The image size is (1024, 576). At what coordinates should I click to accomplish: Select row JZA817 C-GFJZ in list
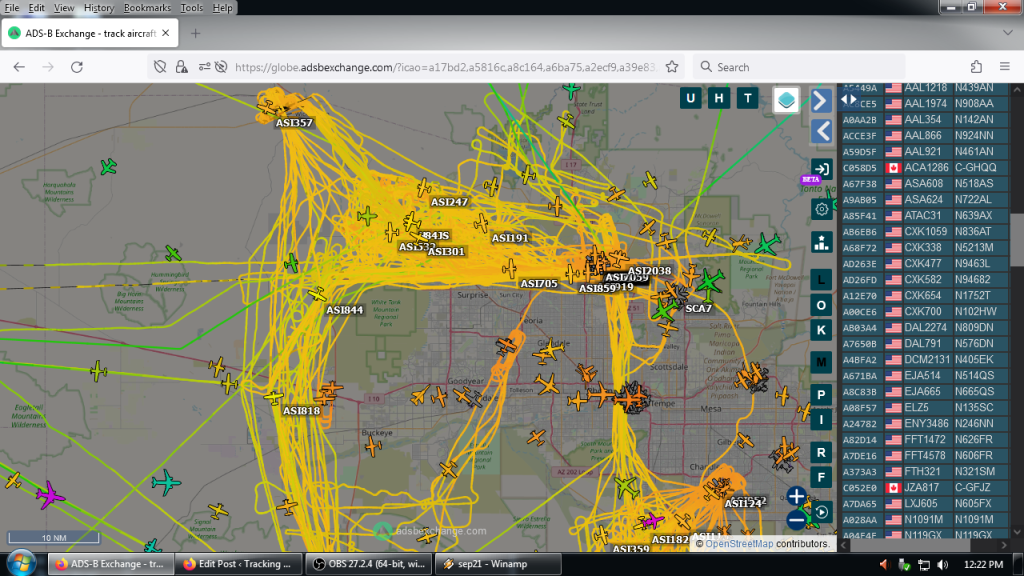(924, 487)
